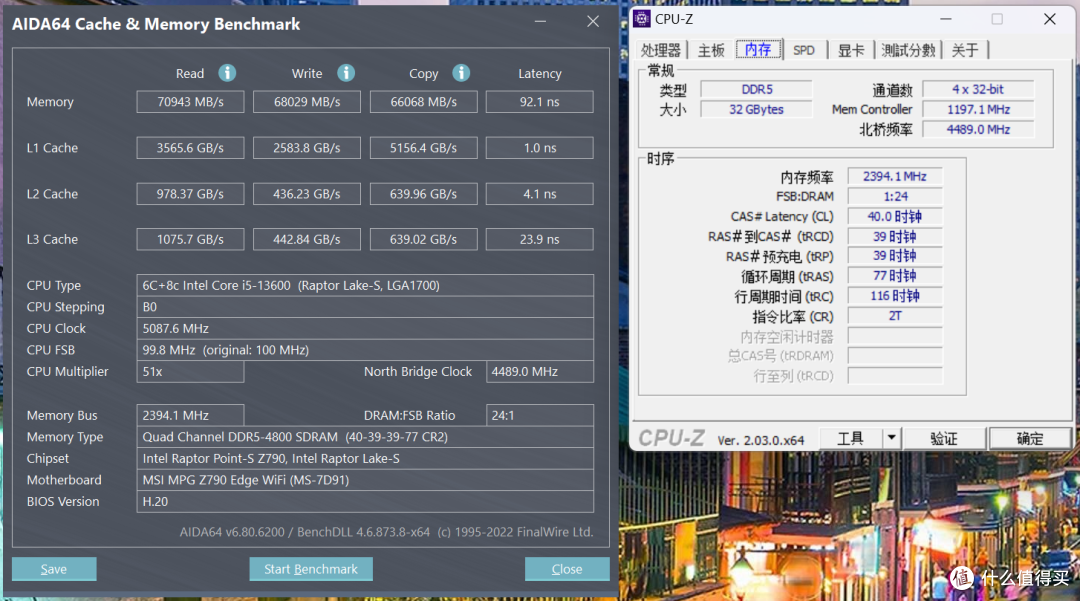This screenshot has width=1080, height=601.
Task: Close the CPU-Z window with the X
Action: (x=1049, y=19)
